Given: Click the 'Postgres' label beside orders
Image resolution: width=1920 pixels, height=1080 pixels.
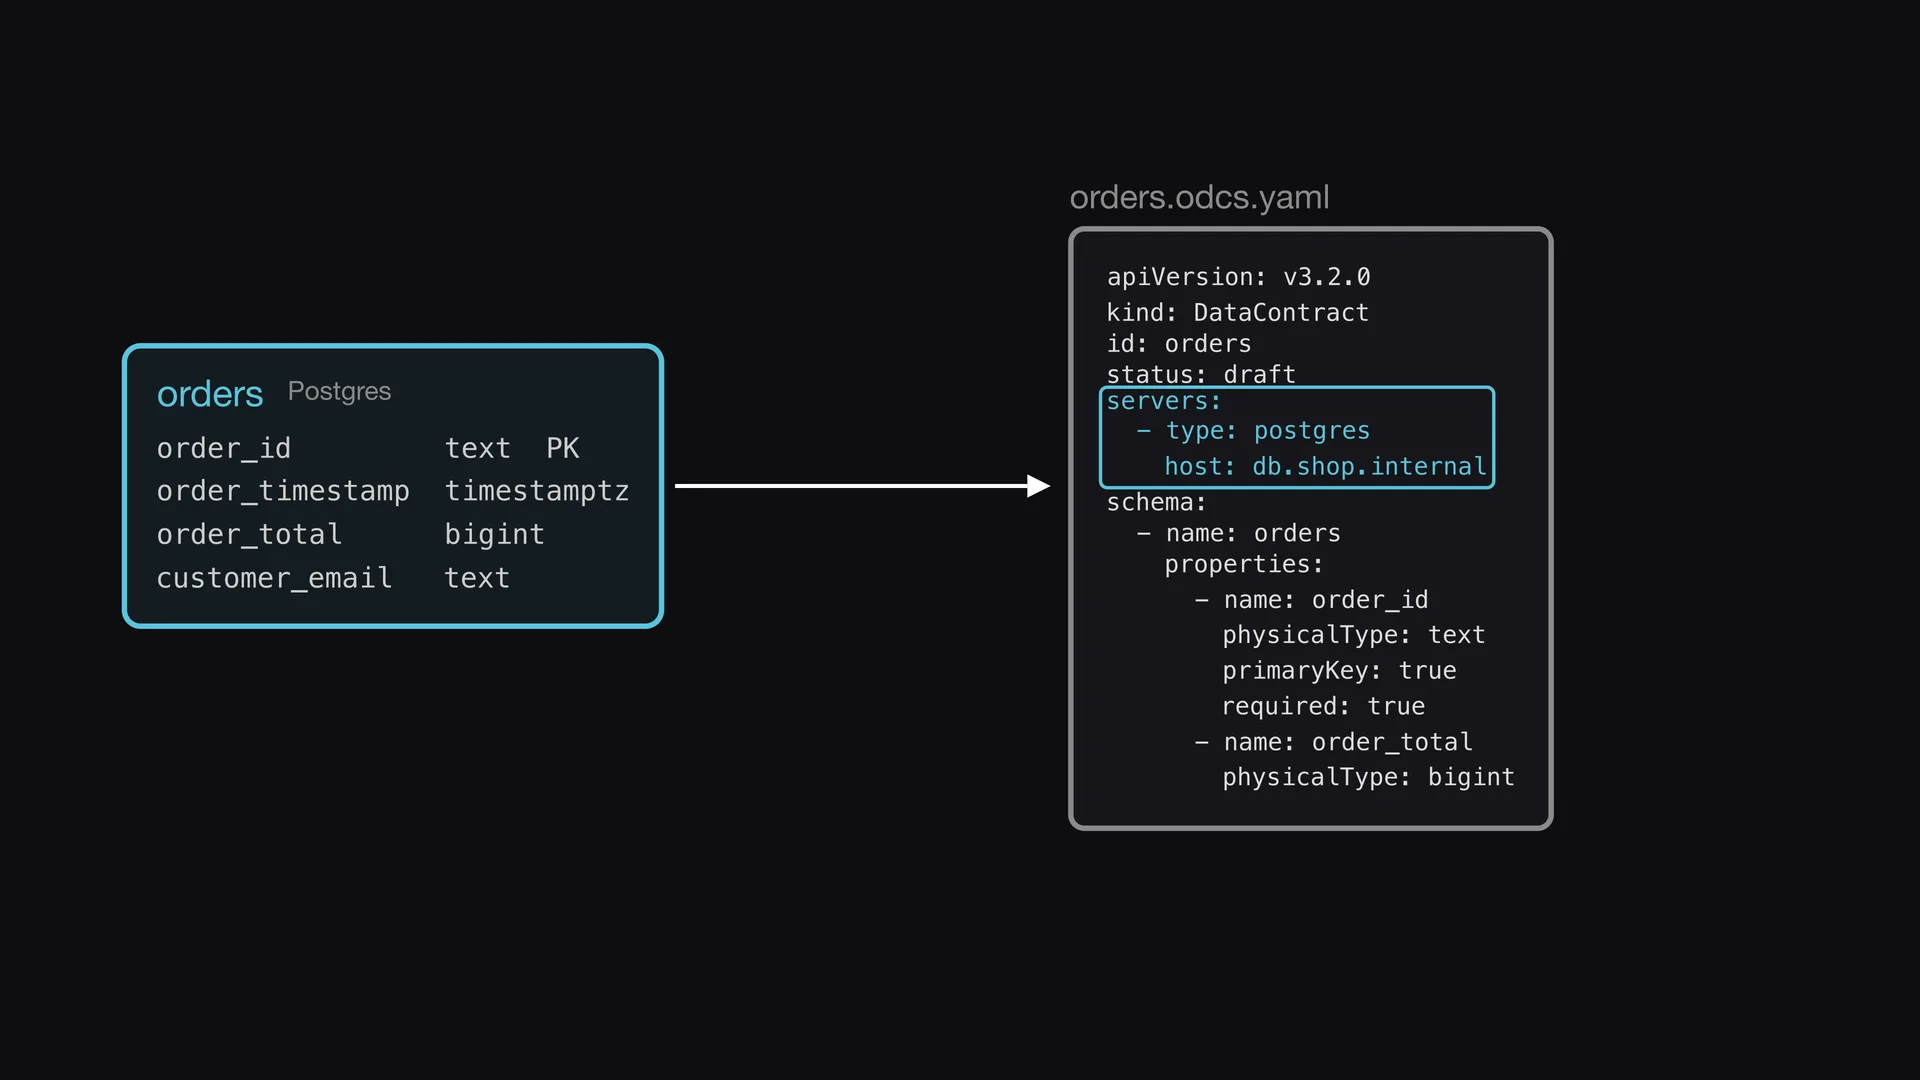Looking at the screenshot, I should pyautogui.click(x=339, y=391).
